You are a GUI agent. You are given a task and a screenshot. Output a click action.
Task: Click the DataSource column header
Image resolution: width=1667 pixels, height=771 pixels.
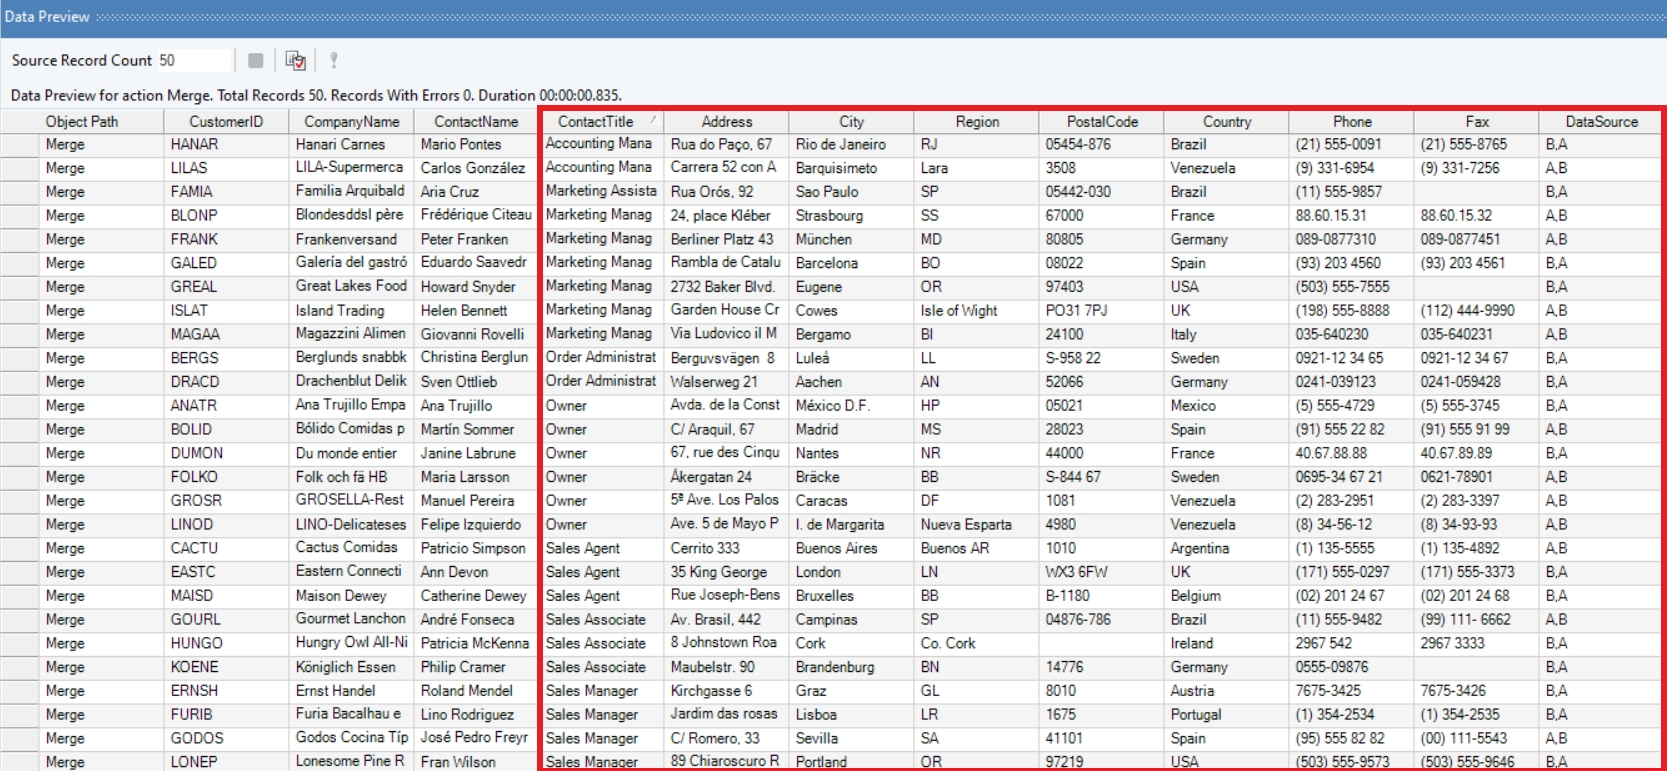(x=1601, y=122)
